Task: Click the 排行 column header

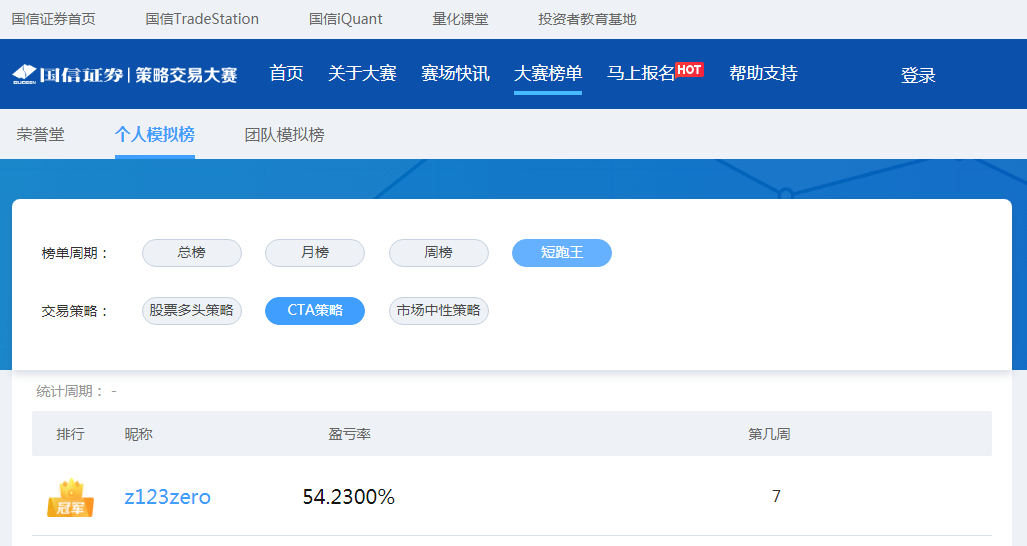Action: (70, 434)
